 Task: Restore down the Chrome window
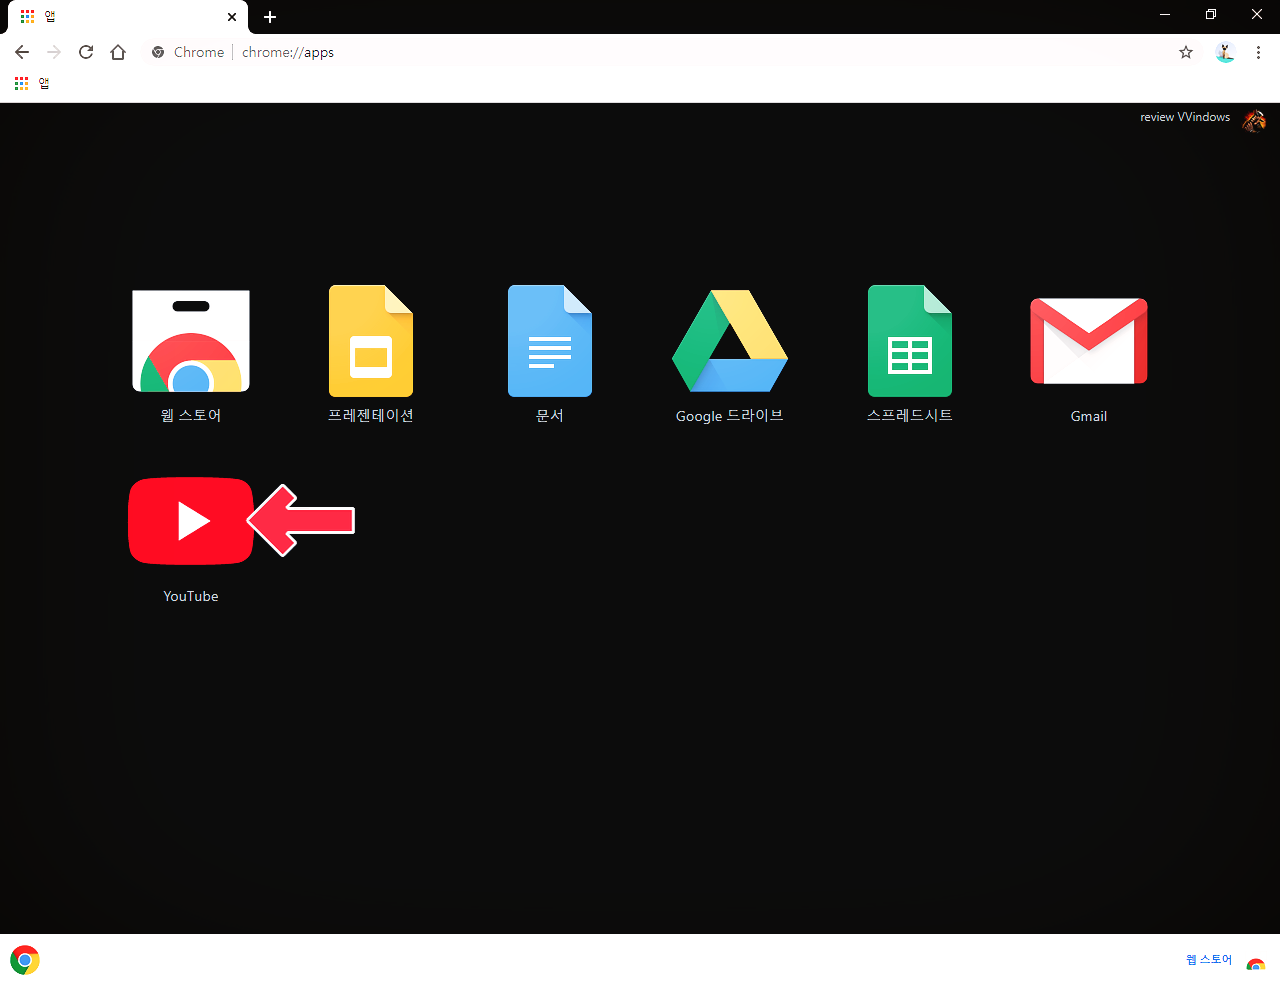pyautogui.click(x=1211, y=14)
